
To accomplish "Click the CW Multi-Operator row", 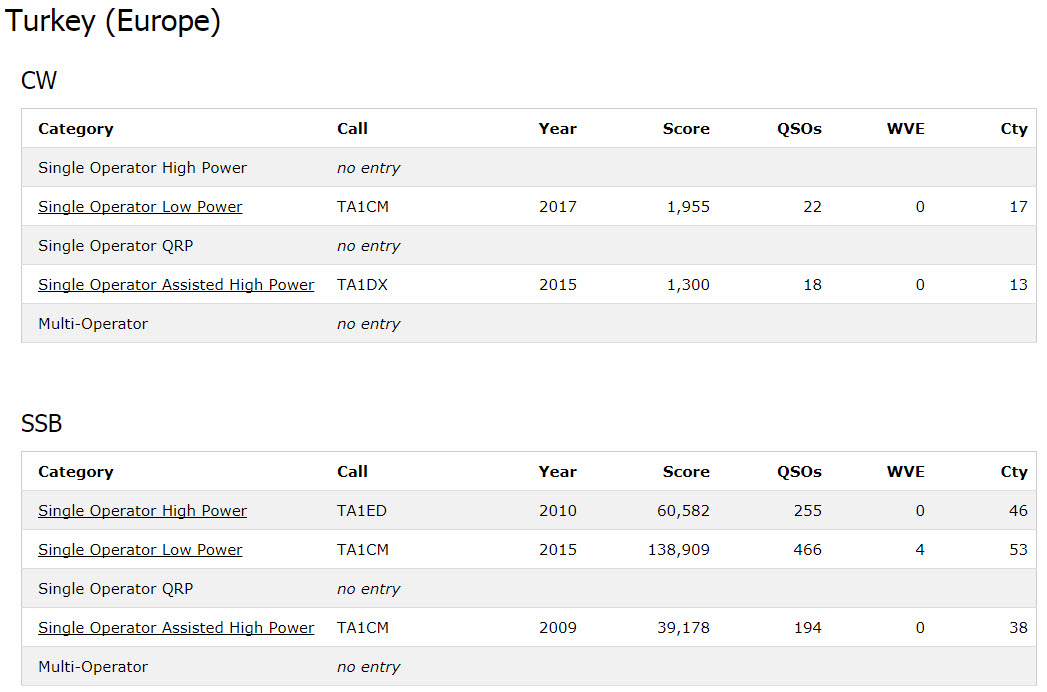I will 529,324.
